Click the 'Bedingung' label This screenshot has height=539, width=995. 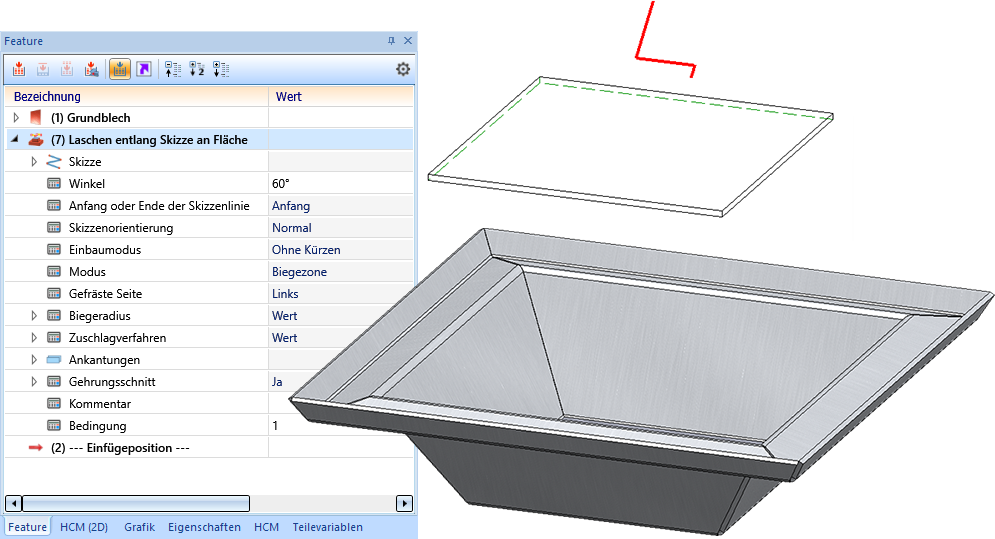point(98,425)
